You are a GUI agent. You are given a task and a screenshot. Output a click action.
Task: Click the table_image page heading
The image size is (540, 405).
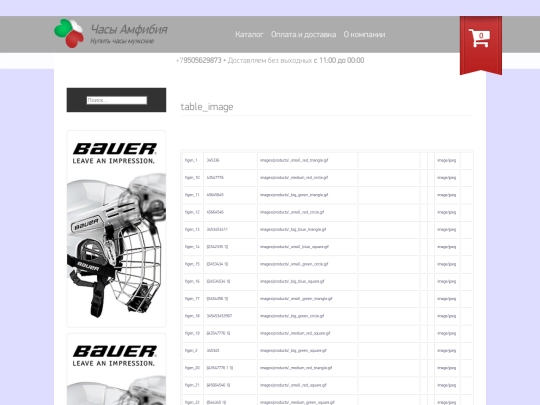pyautogui.click(x=207, y=107)
